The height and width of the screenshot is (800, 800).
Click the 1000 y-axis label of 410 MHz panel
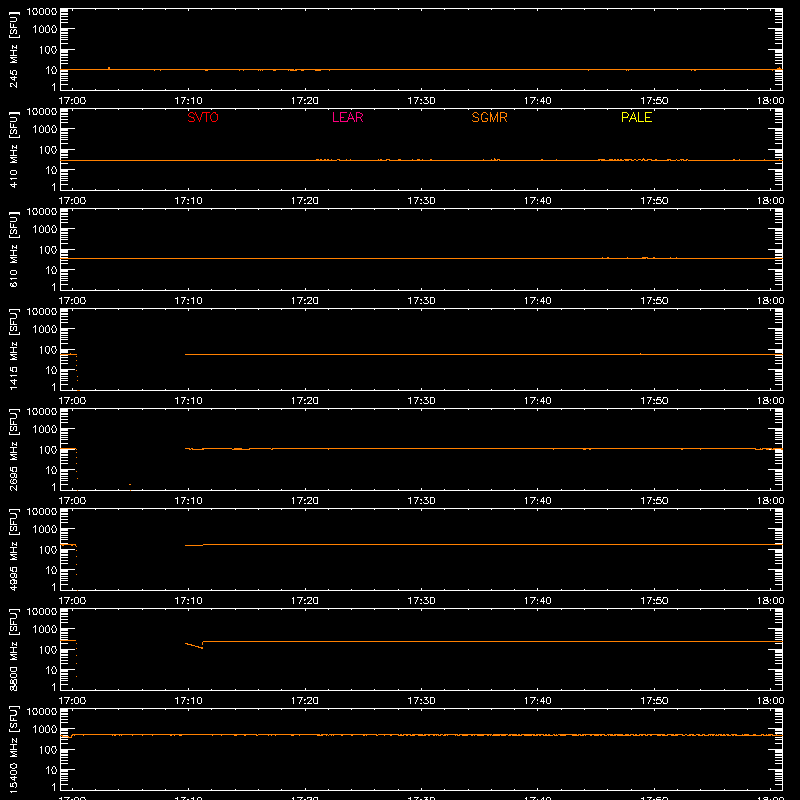(45, 129)
